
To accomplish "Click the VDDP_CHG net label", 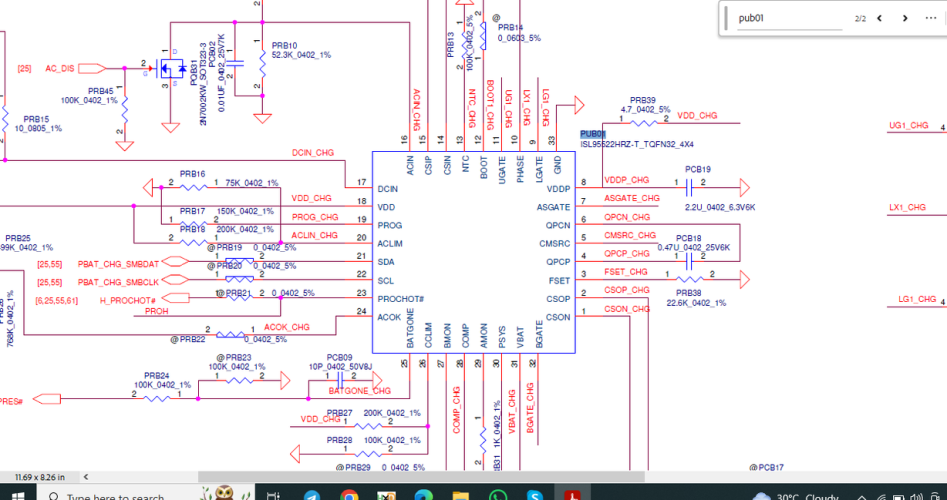I will pos(626,179).
